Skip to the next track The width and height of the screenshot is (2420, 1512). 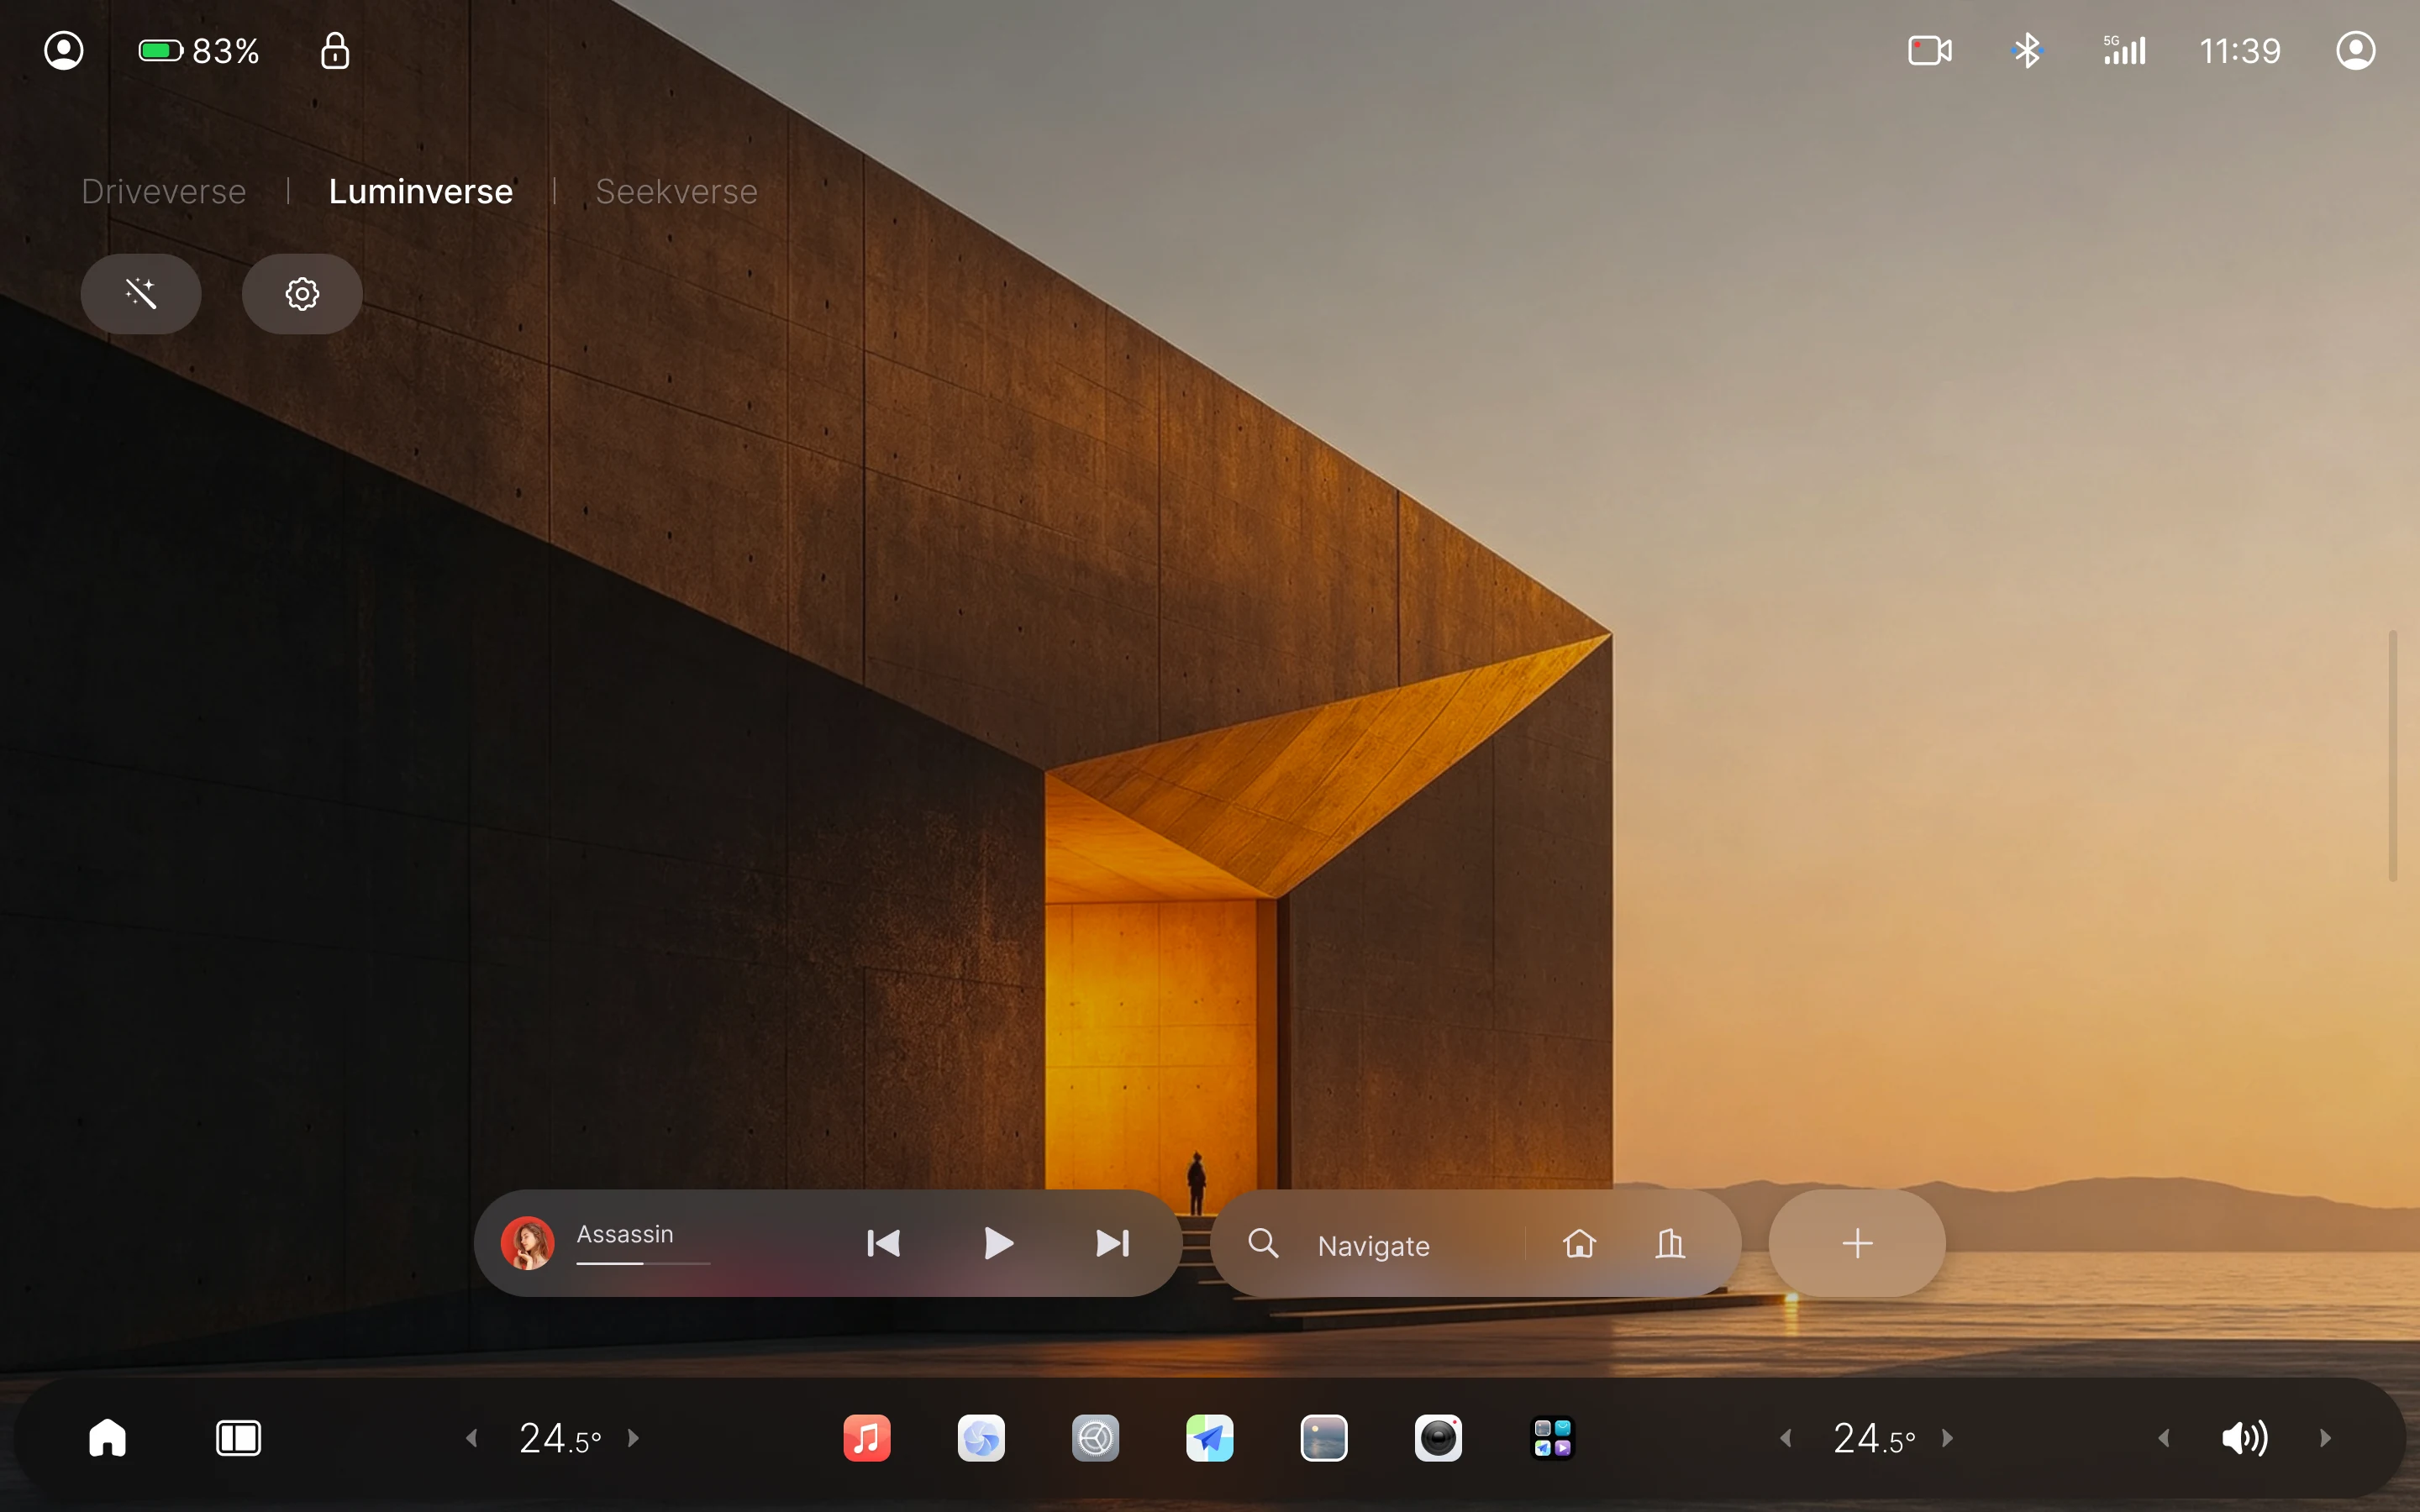(1112, 1243)
